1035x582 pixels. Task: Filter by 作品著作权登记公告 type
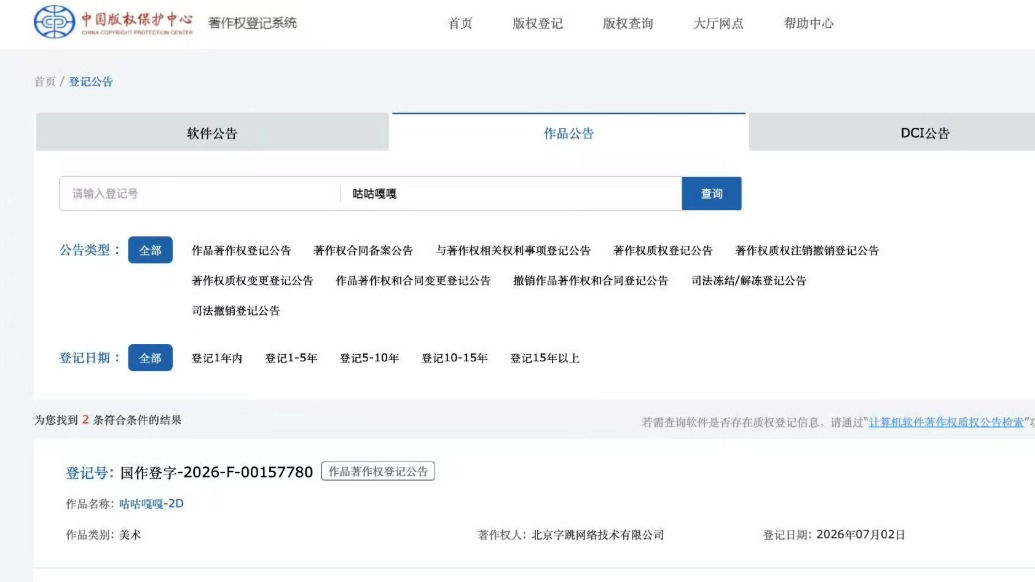click(241, 251)
